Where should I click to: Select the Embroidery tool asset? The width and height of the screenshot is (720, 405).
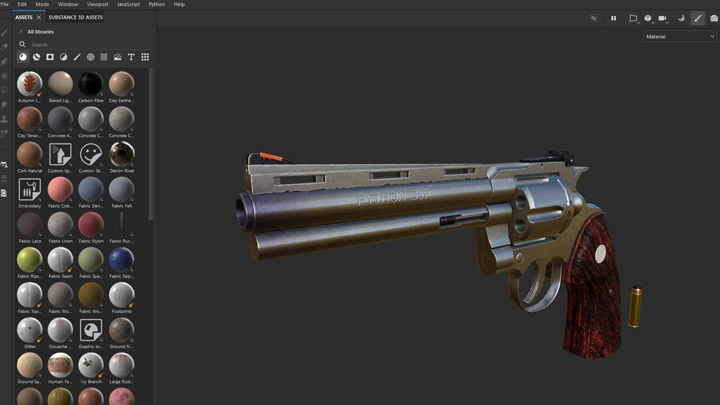tap(29, 189)
